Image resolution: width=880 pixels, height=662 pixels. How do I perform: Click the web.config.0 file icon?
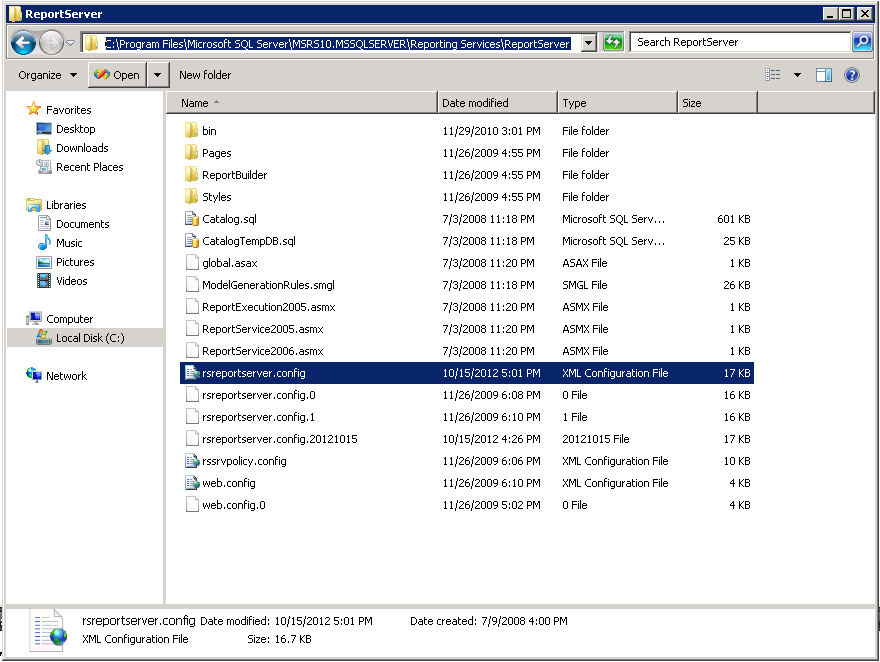pos(191,505)
